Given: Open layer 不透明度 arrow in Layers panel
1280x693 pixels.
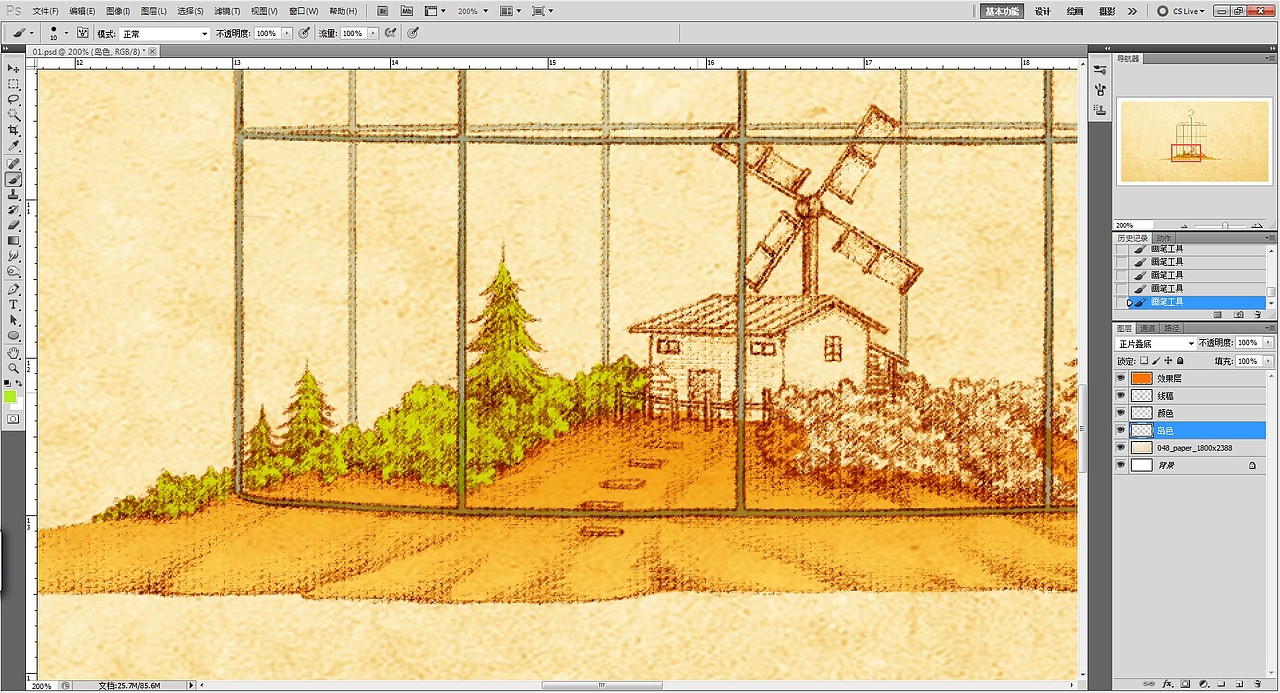Looking at the screenshot, I should click(1269, 343).
